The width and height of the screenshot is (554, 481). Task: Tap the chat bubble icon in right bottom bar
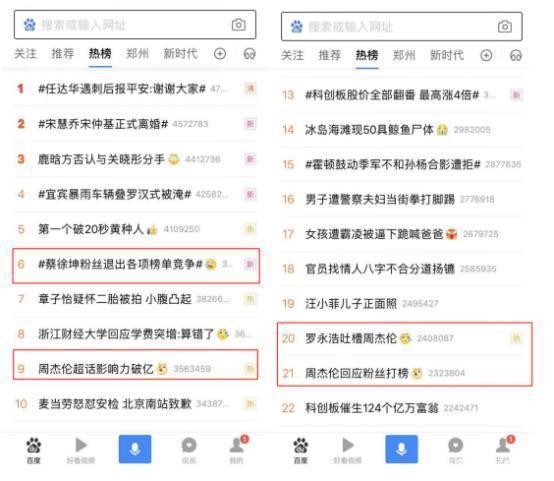tap(455, 450)
